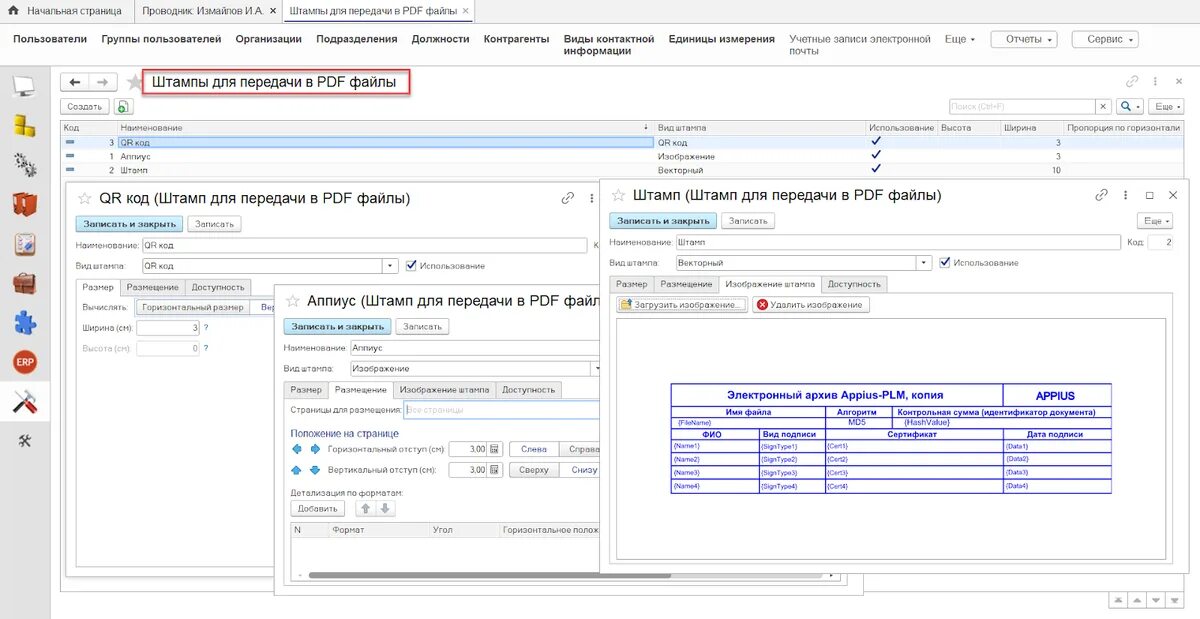Toggle Использование checkbox in QR код window
Viewport: 1200px width, 619px height.
tap(411, 265)
